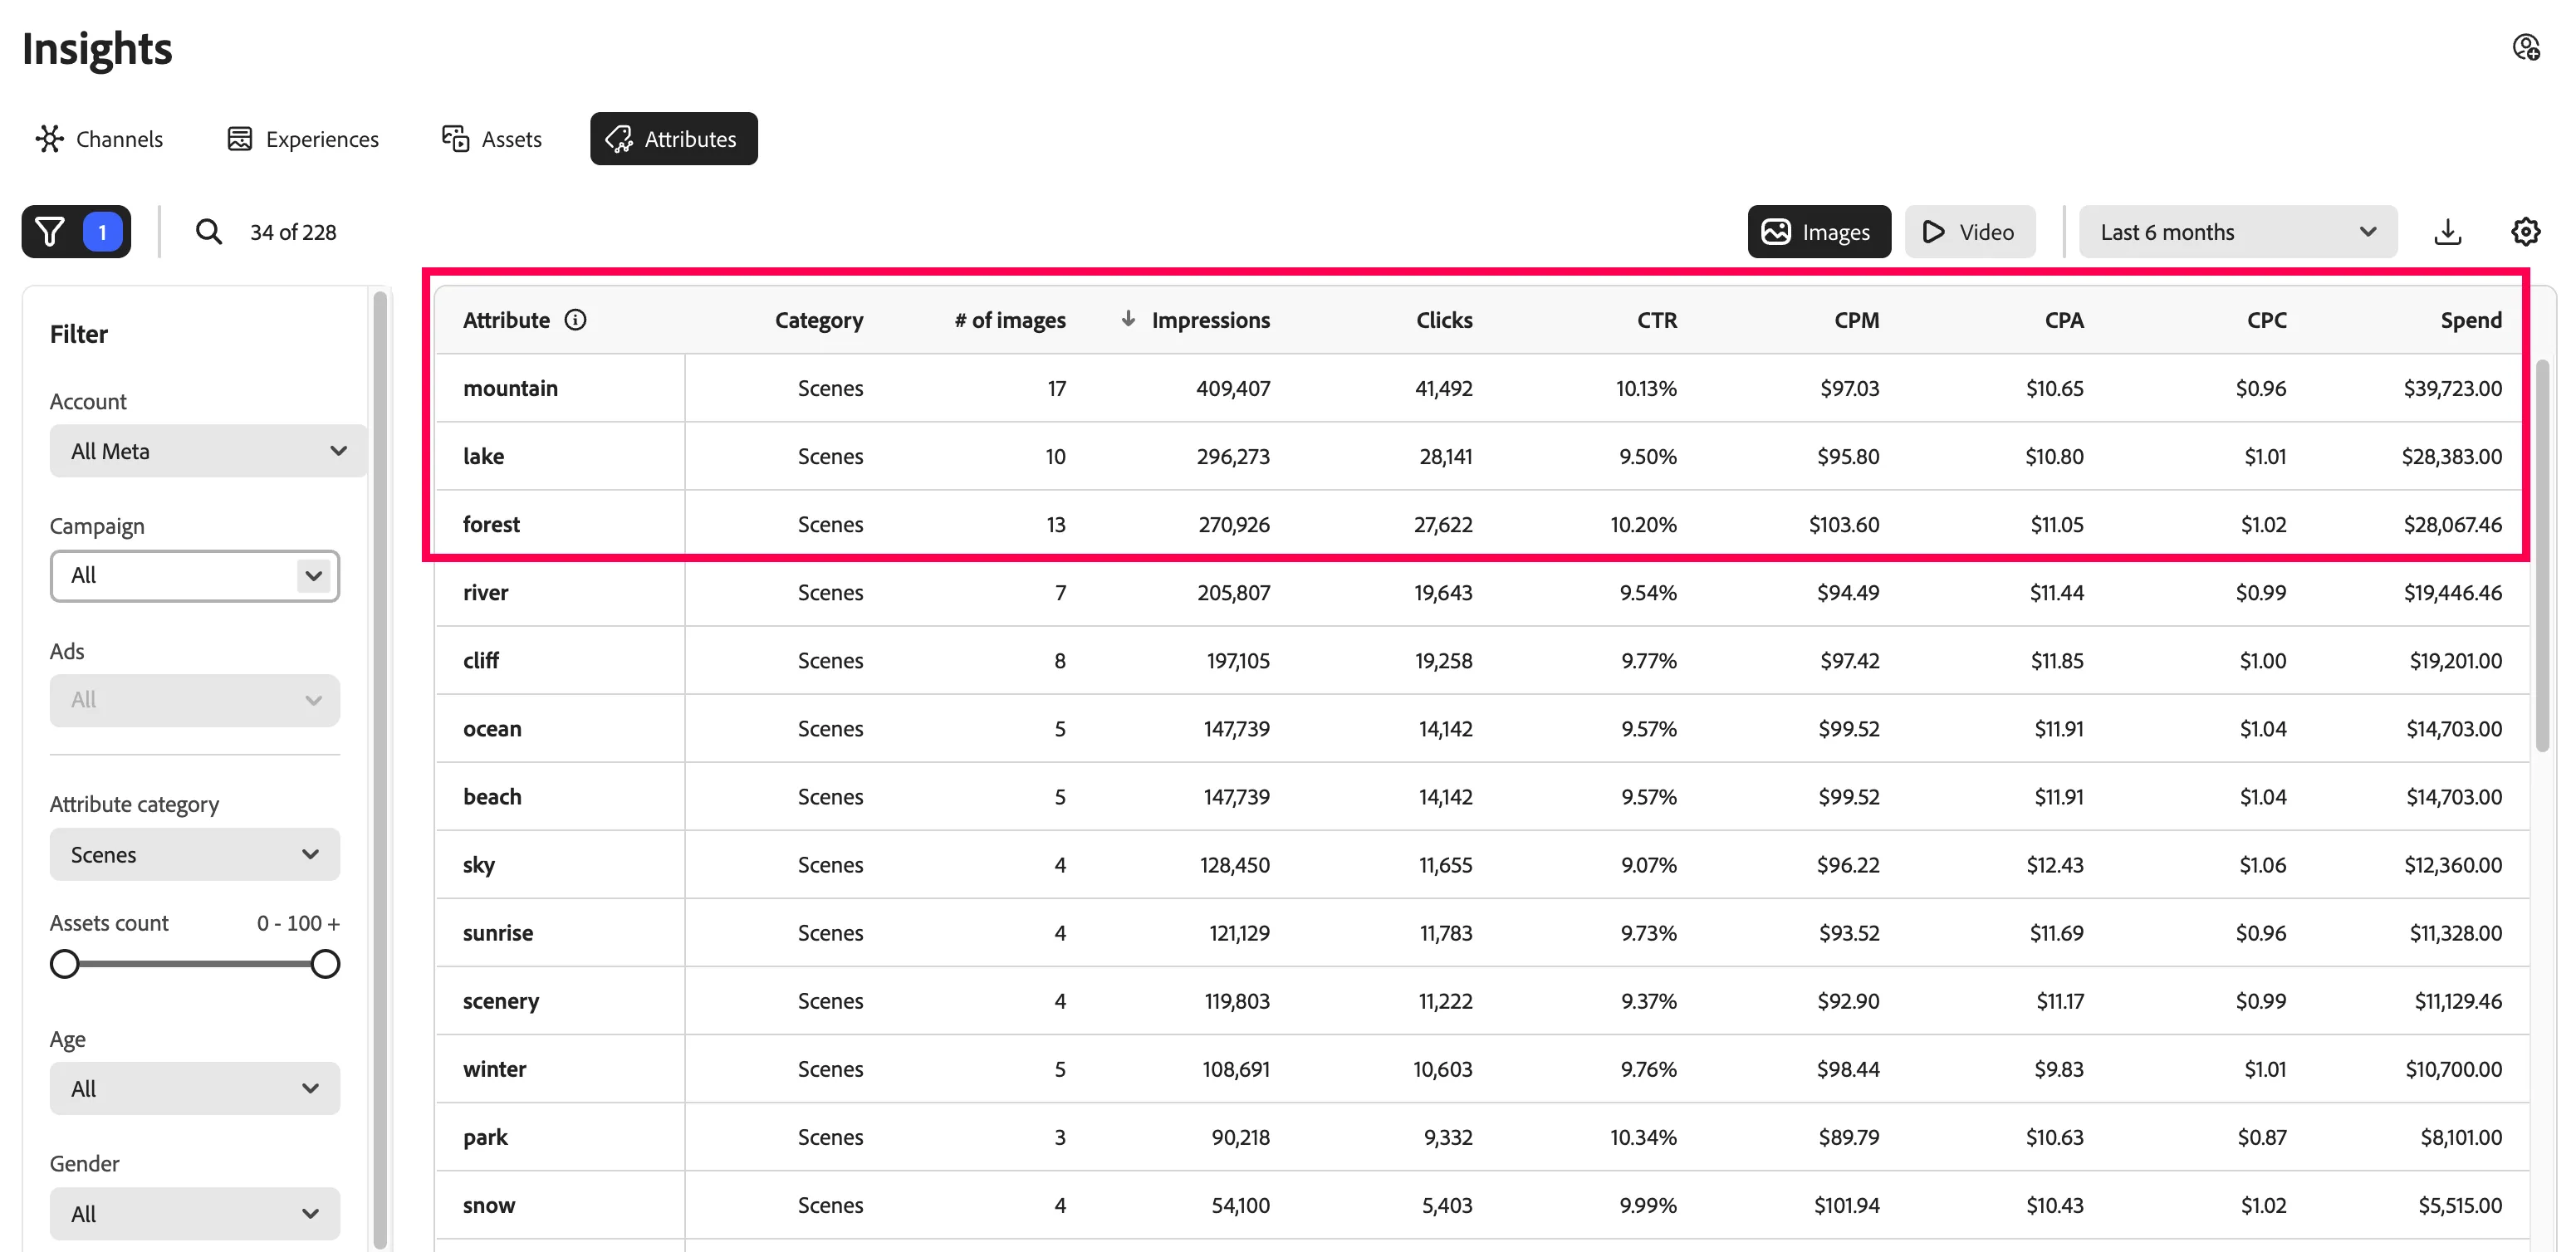Select the winter attribute row
The image size is (2576, 1252).
point(1482,1068)
